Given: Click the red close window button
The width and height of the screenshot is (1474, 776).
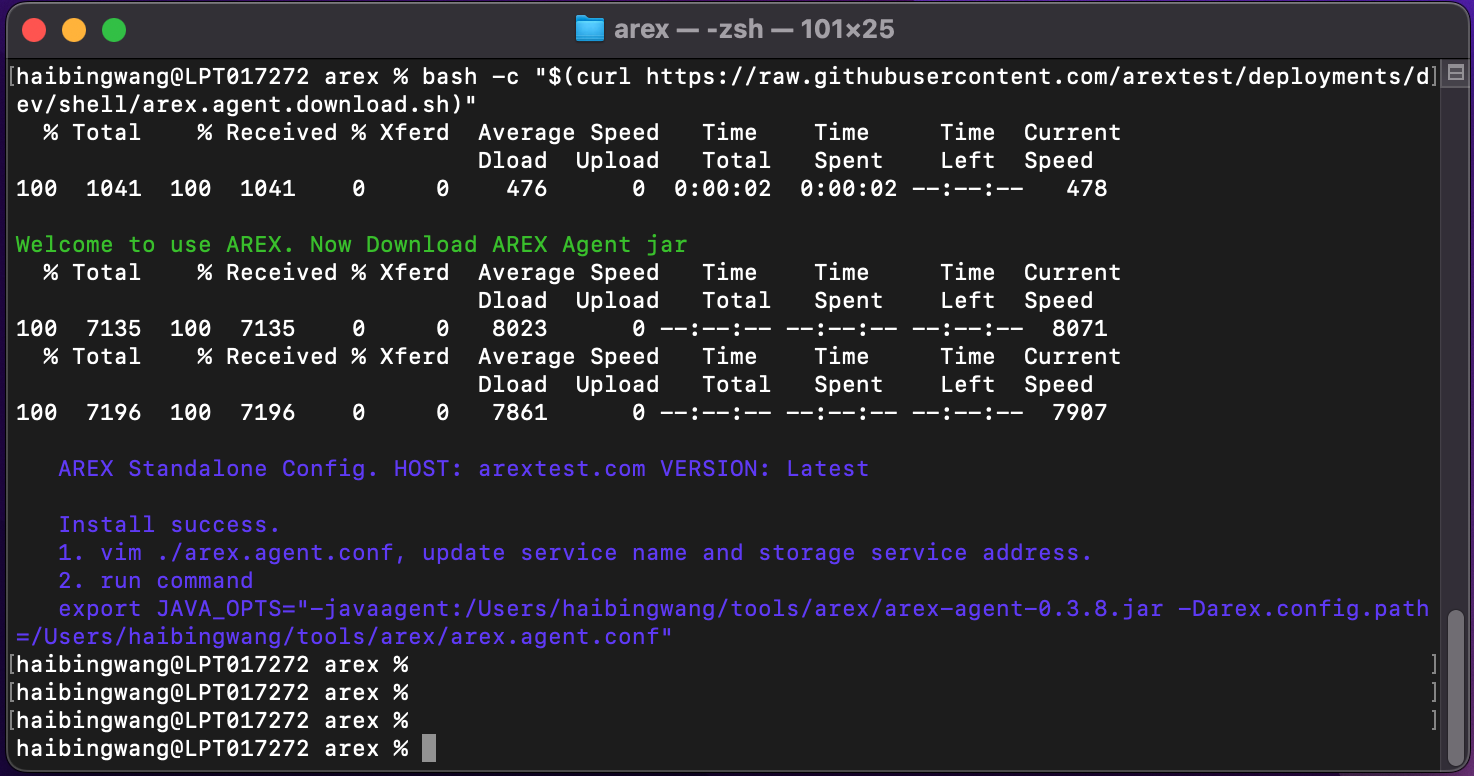Looking at the screenshot, I should pos(34,30).
